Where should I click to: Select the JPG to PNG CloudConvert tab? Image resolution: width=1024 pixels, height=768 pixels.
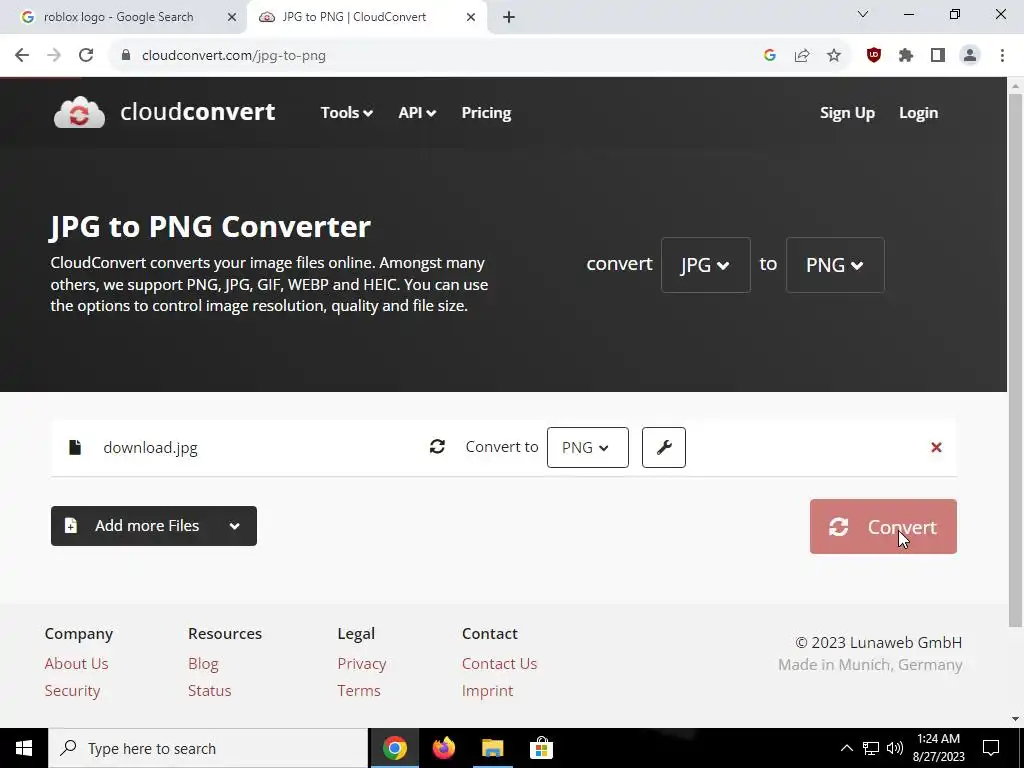point(366,17)
